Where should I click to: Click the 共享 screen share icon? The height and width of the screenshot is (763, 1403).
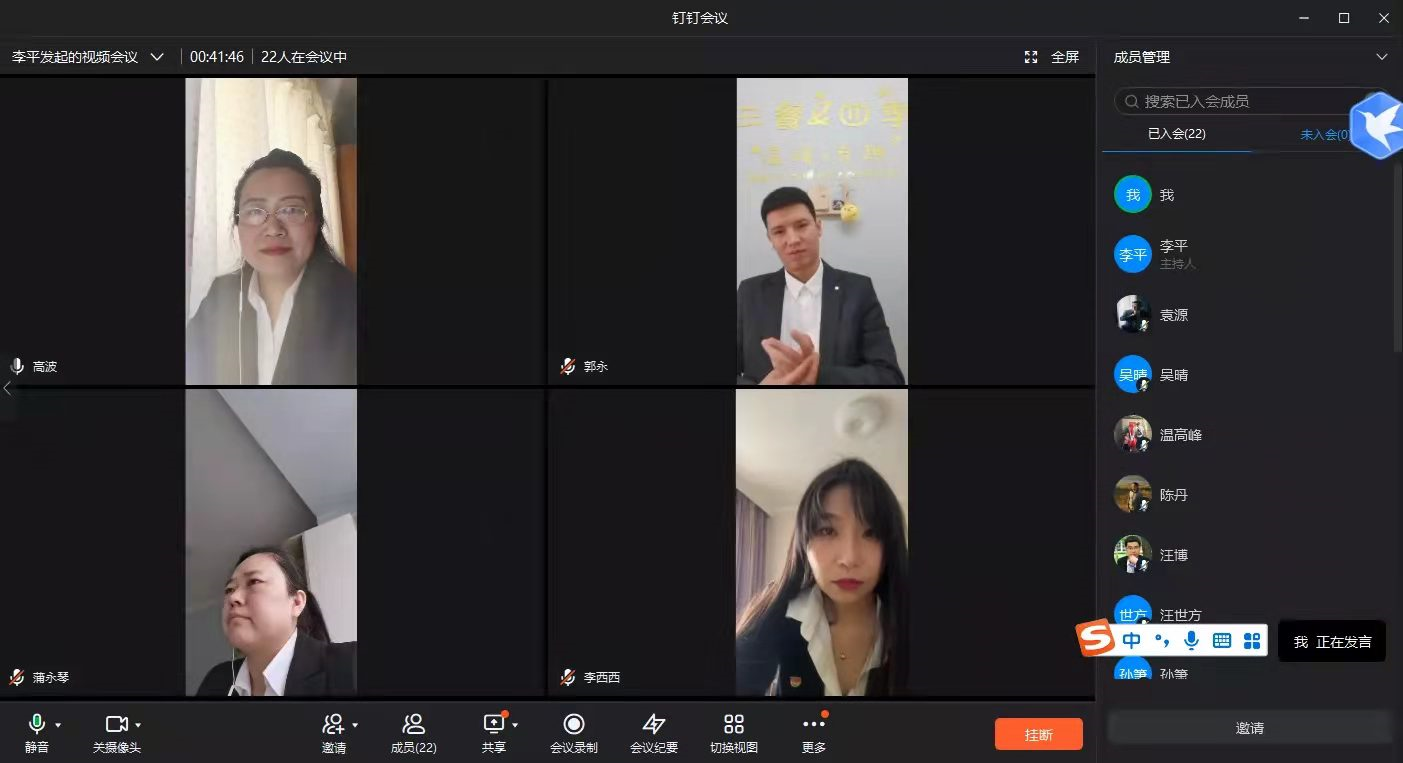click(x=493, y=724)
